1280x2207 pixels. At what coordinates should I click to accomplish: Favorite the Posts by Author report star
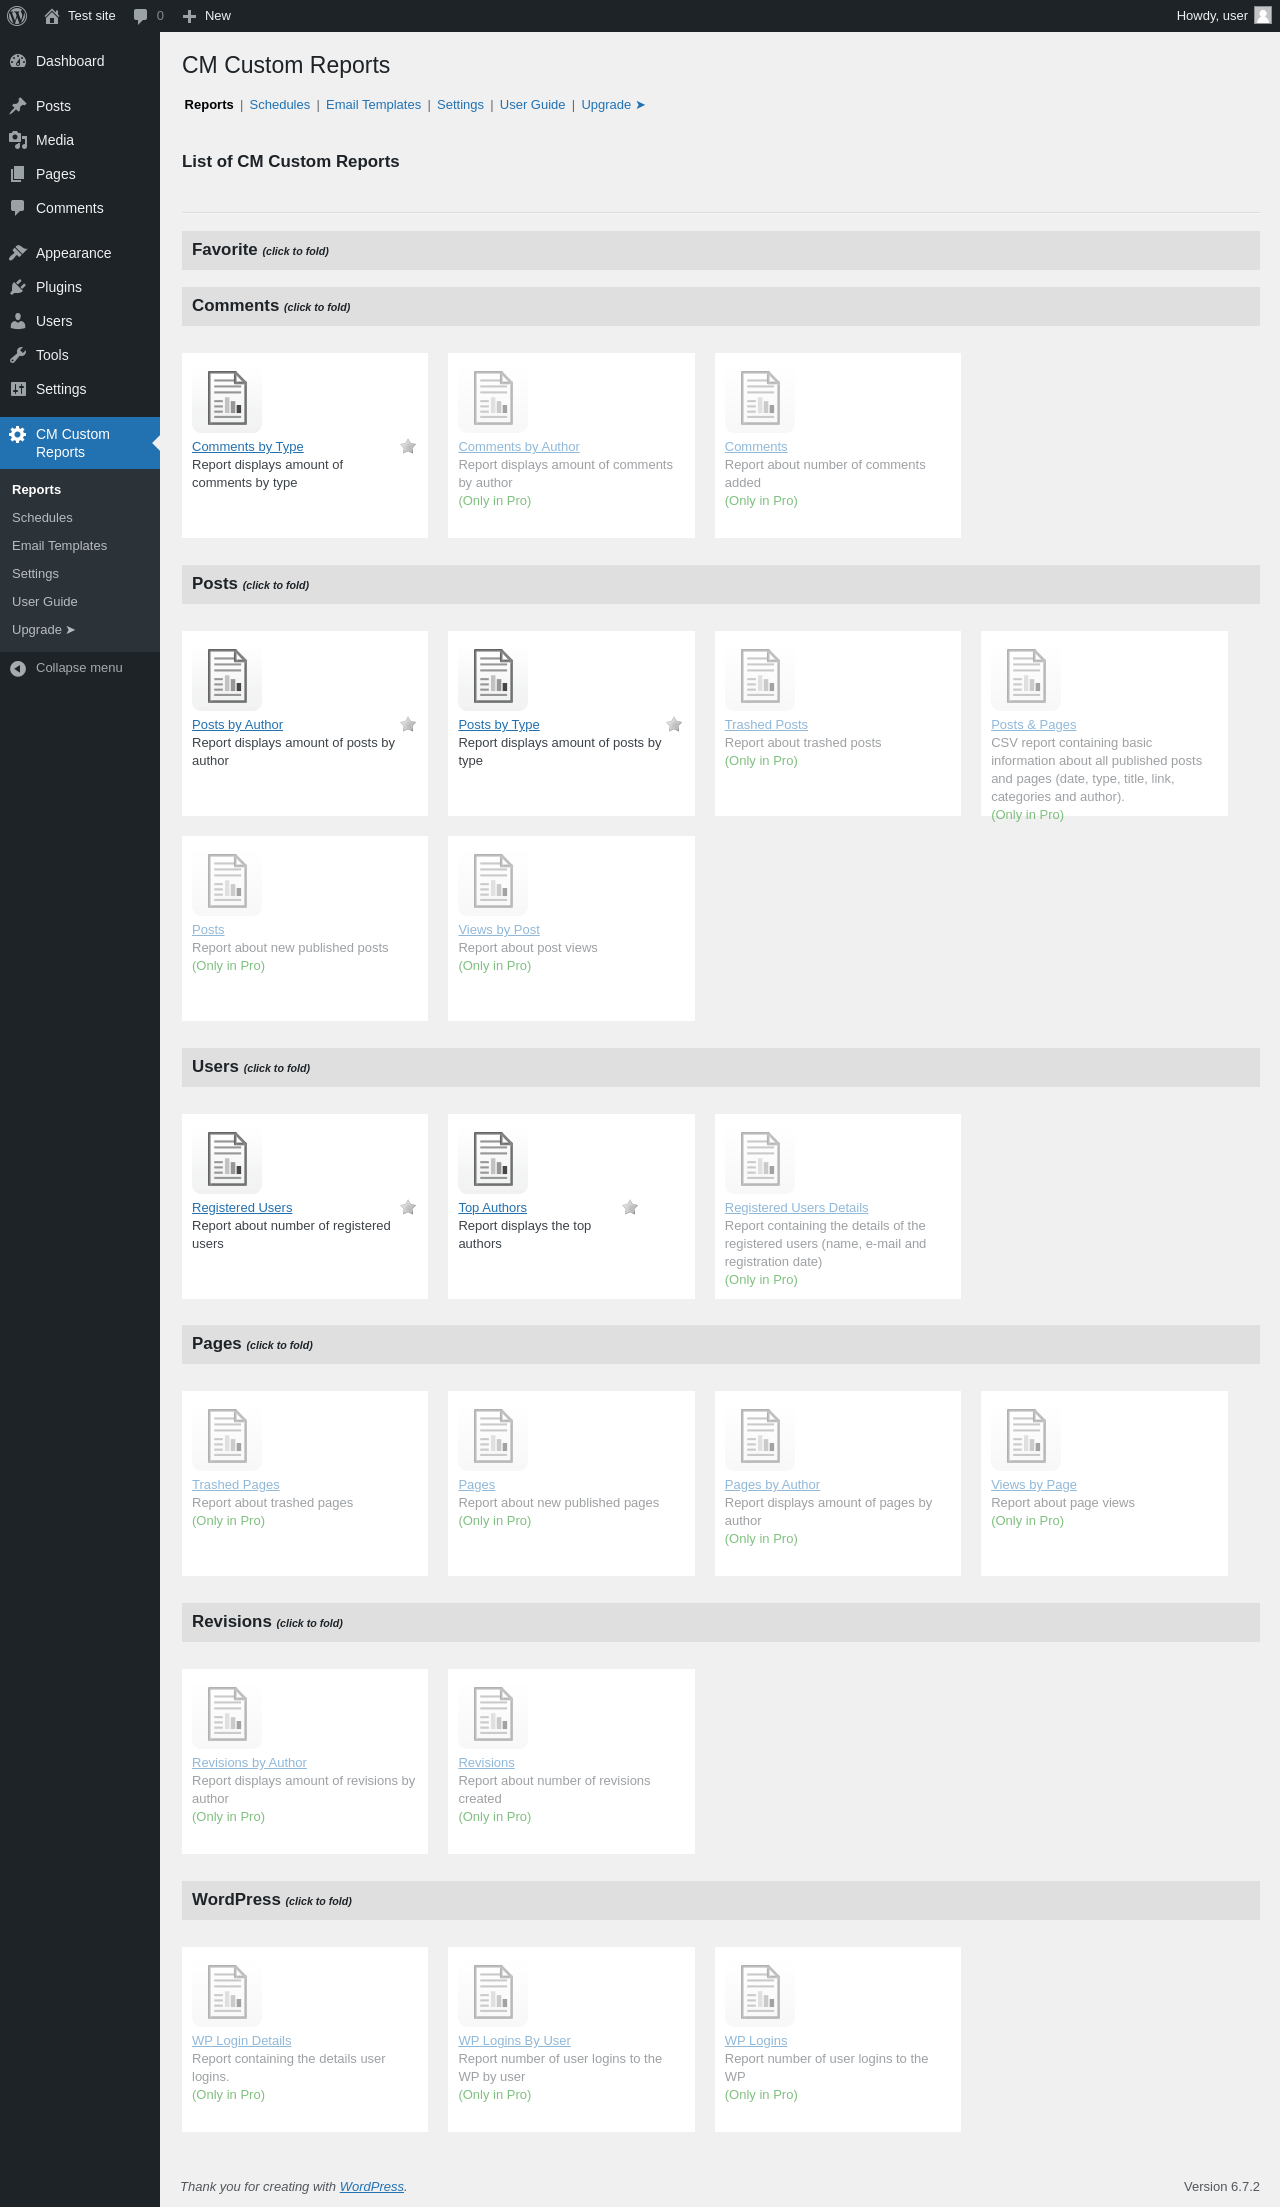tap(408, 725)
